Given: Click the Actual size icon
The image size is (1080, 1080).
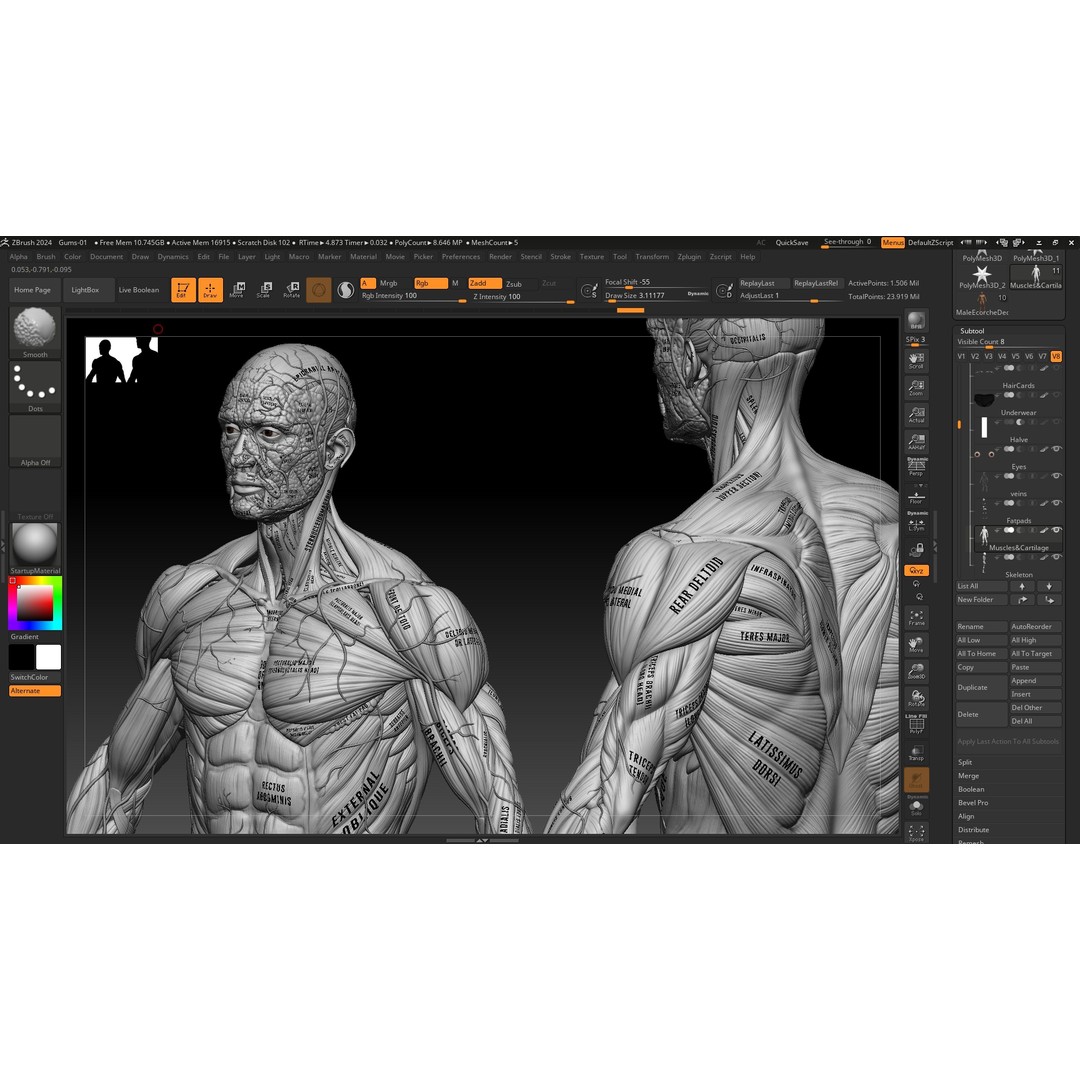Looking at the screenshot, I should pyautogui.click(x=916, y=414).
